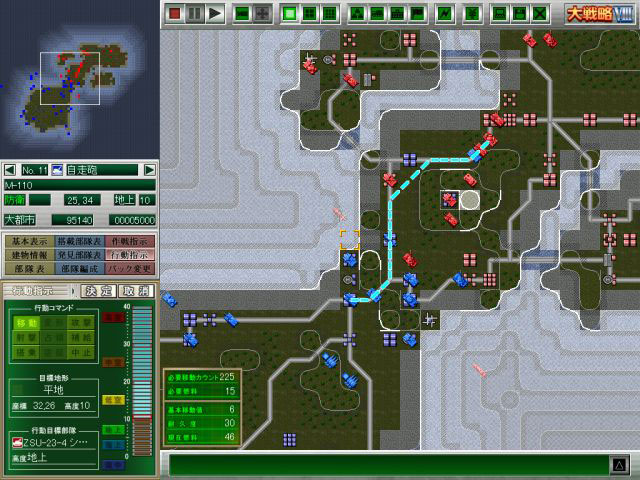This screenshot has width=640, height=480.
Task: Click the four-arrow move/scroll toolbar icon
Action: pyautogui.click(x=262, y=14)
